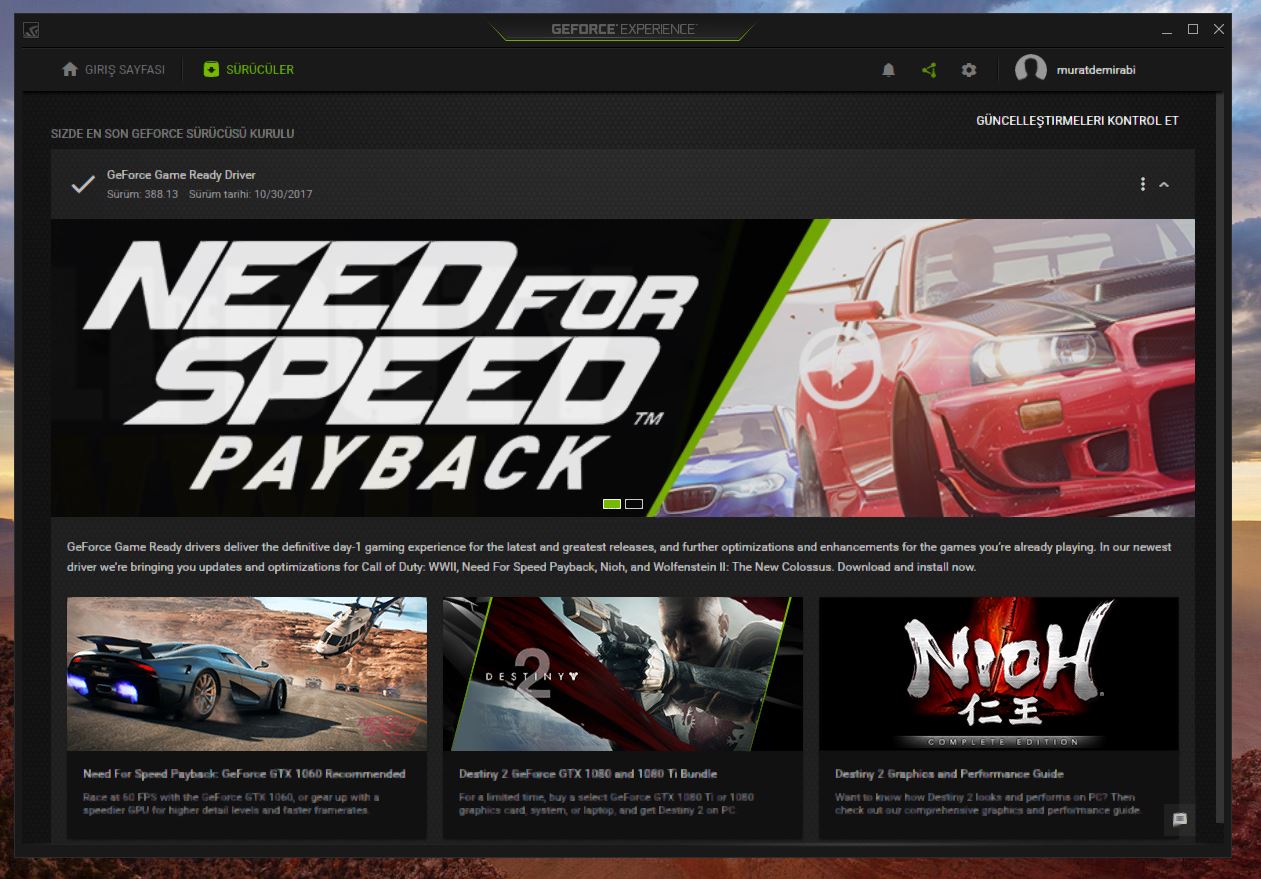Click the installed driver checkmark icon
The image size is (1261, 879).
click(83, 184)
